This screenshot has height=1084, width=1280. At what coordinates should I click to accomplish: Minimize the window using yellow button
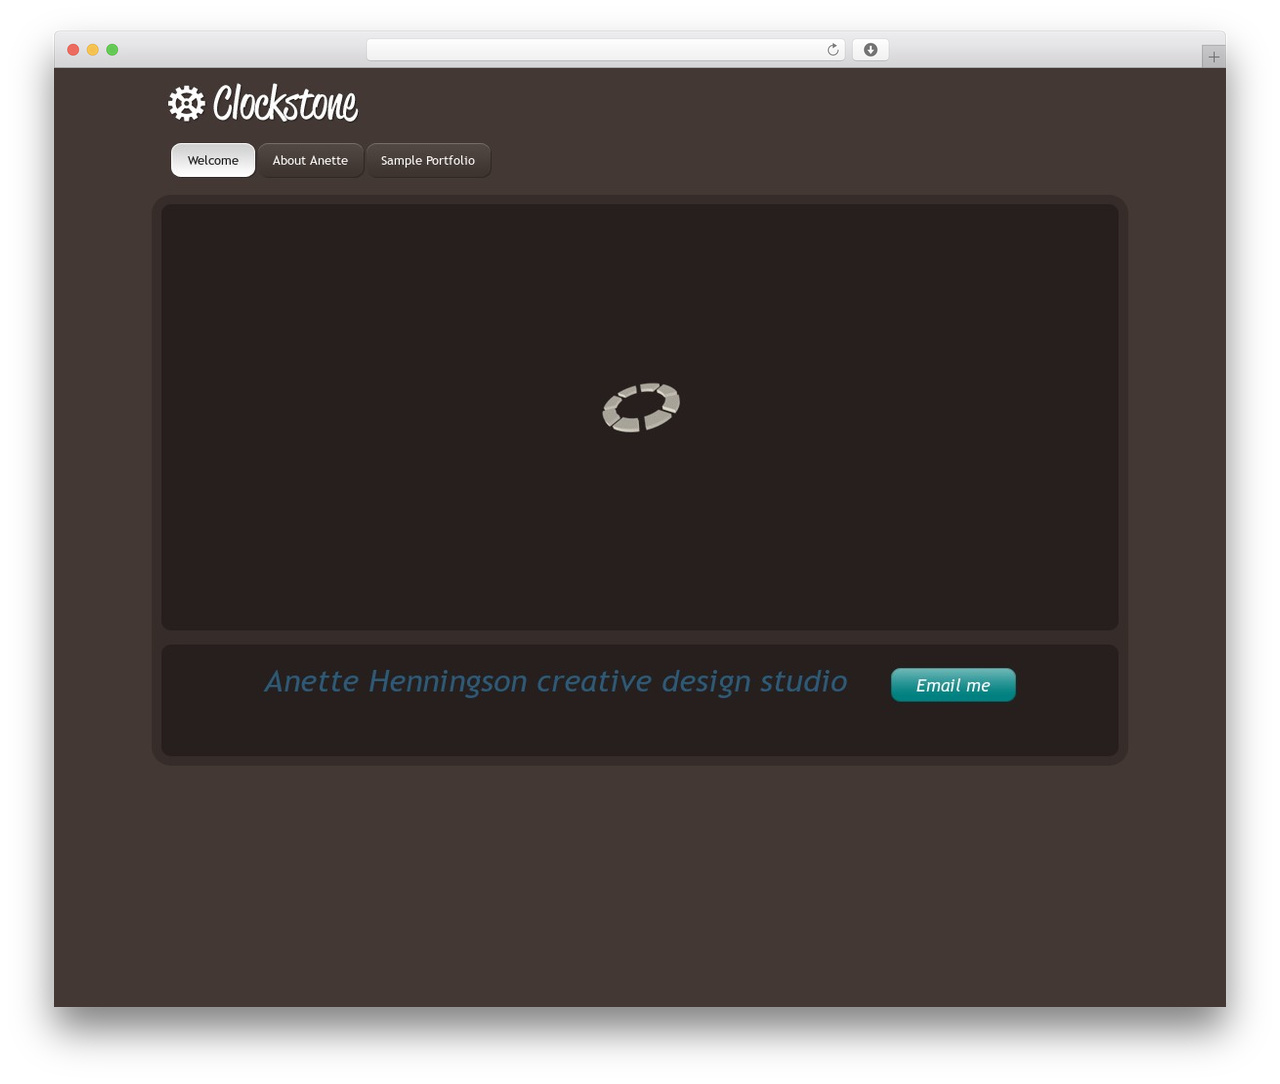[x=93, y=50]
